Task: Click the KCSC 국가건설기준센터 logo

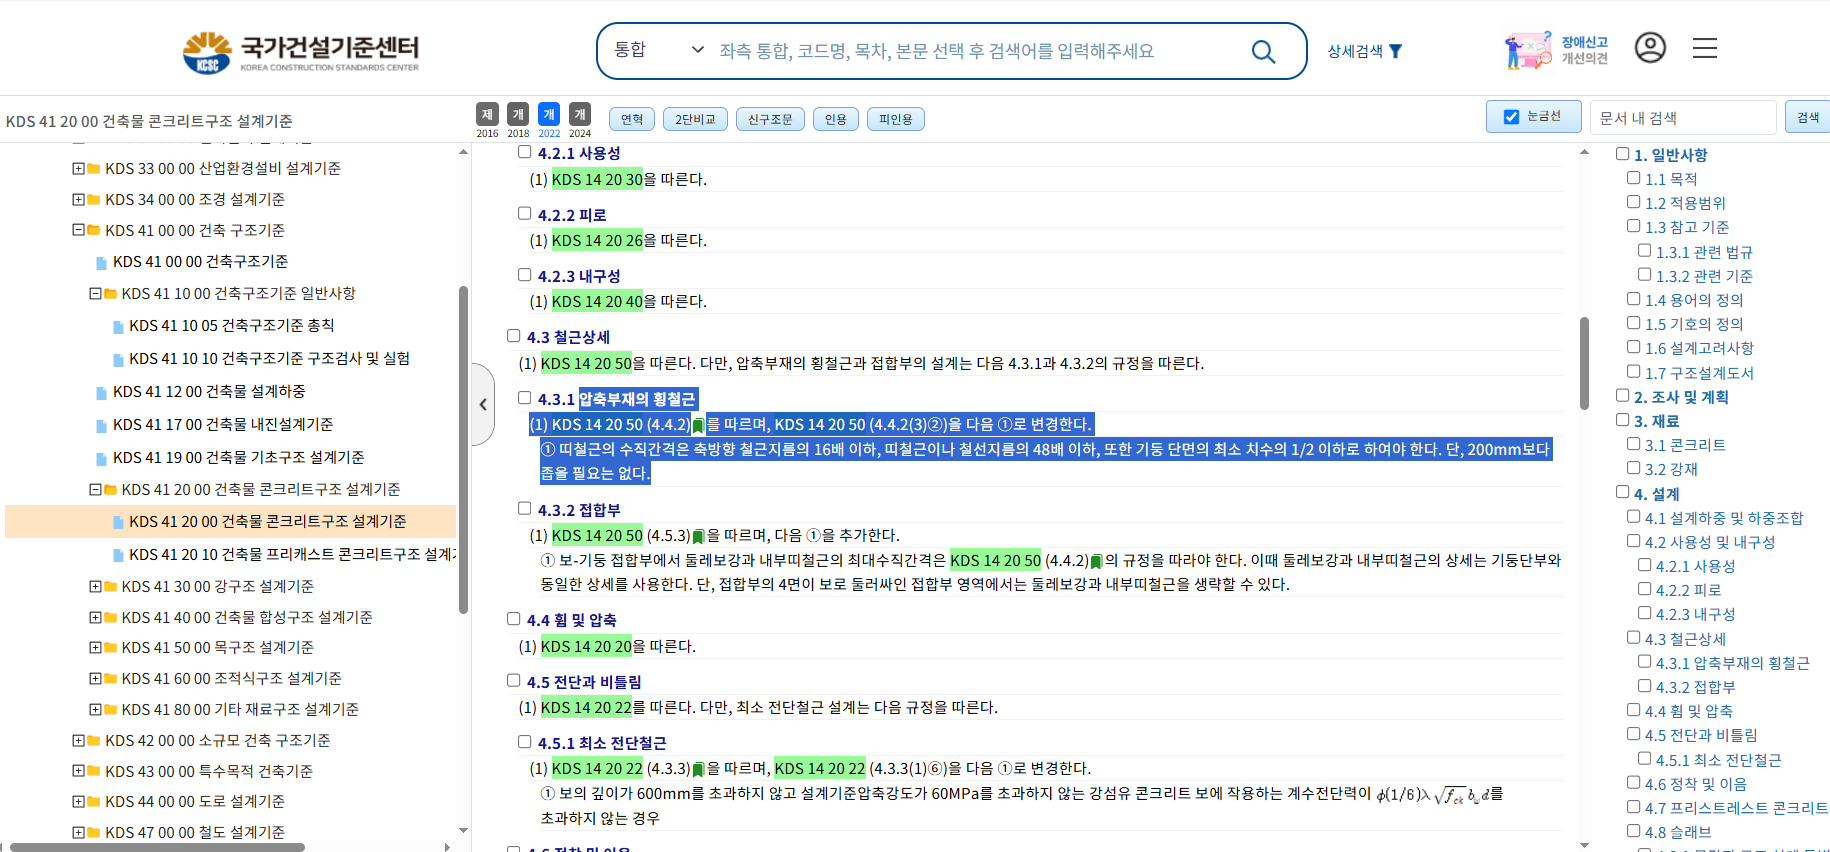Action: (301, 52)
